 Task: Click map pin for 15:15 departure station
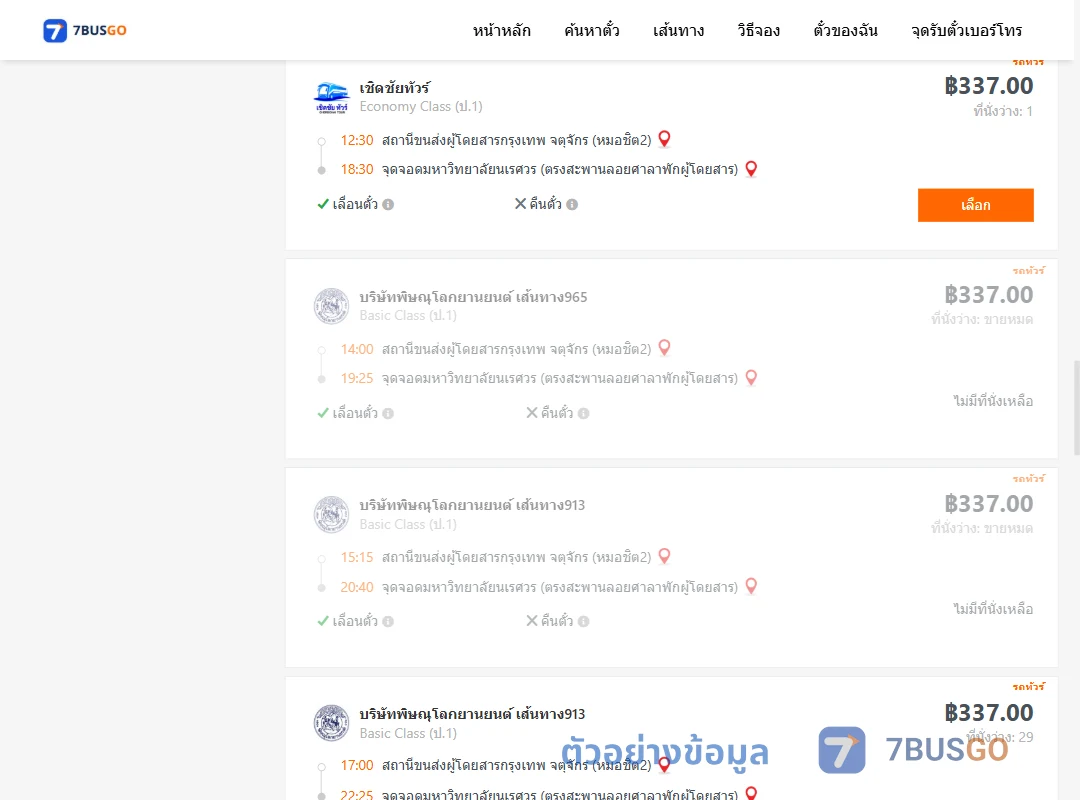pos(664,556)
